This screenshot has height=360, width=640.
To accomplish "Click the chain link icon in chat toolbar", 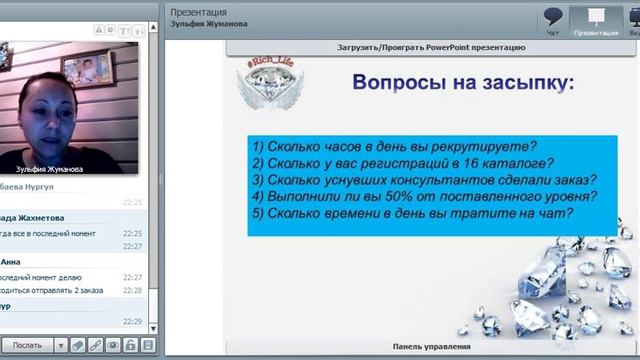I will point(96,345).
